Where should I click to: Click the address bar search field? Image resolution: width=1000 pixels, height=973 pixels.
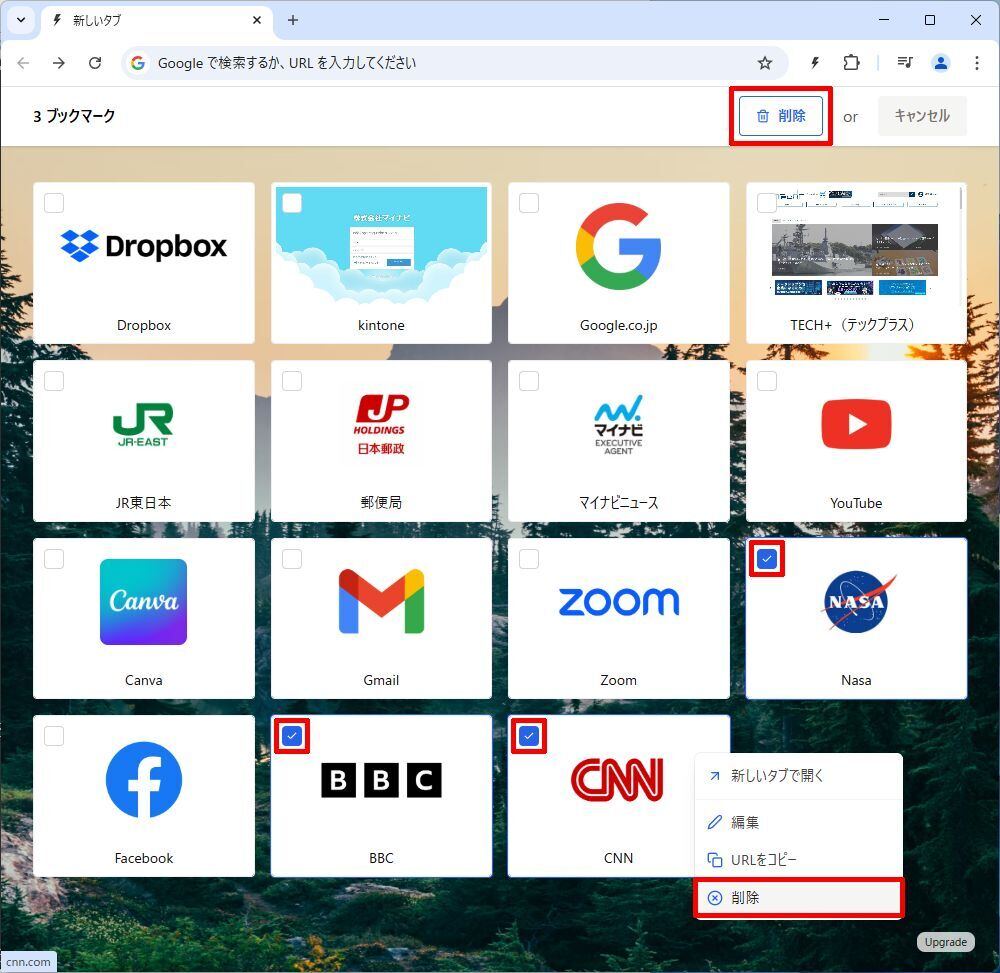tap(454, 62)
